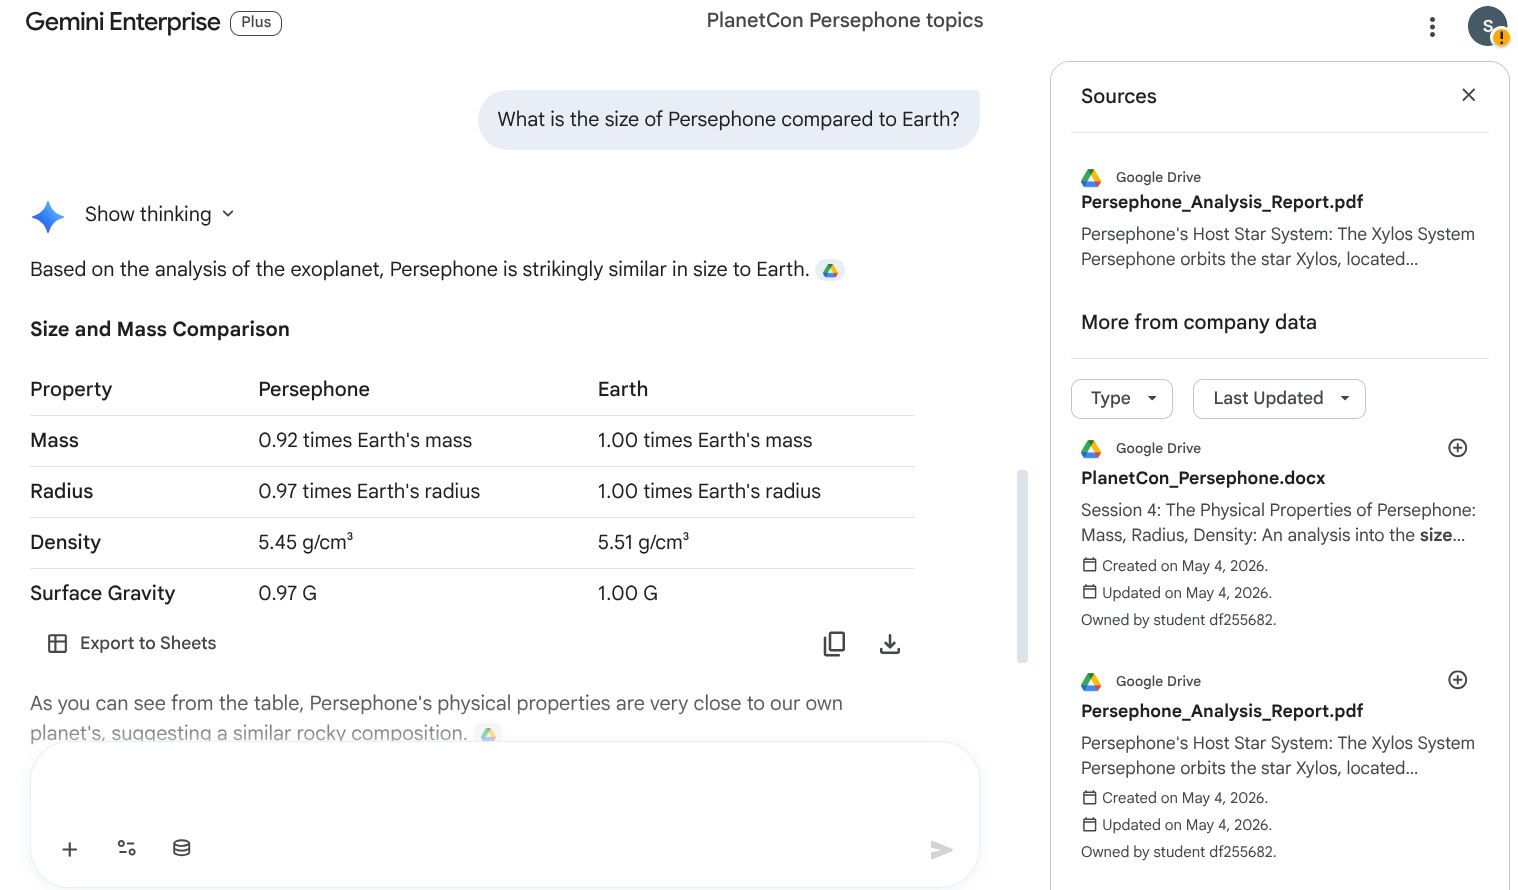Click the Gemini sparkle icon
This screenshot has width=1518, height=890.
click(48, 216)
